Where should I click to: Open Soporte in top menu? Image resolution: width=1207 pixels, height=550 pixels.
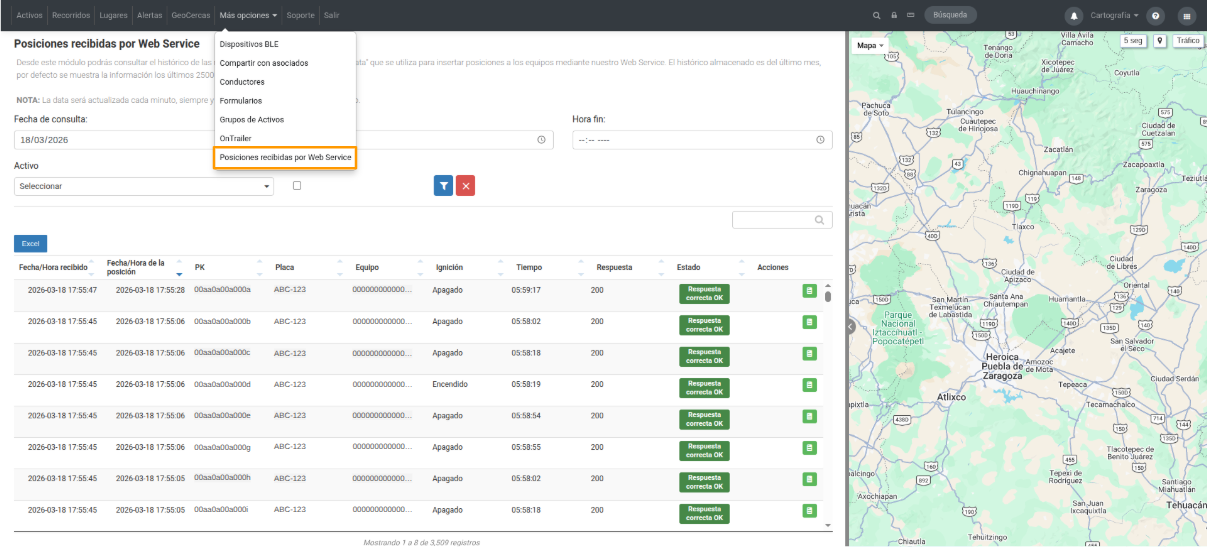click(x=300, y=16)
